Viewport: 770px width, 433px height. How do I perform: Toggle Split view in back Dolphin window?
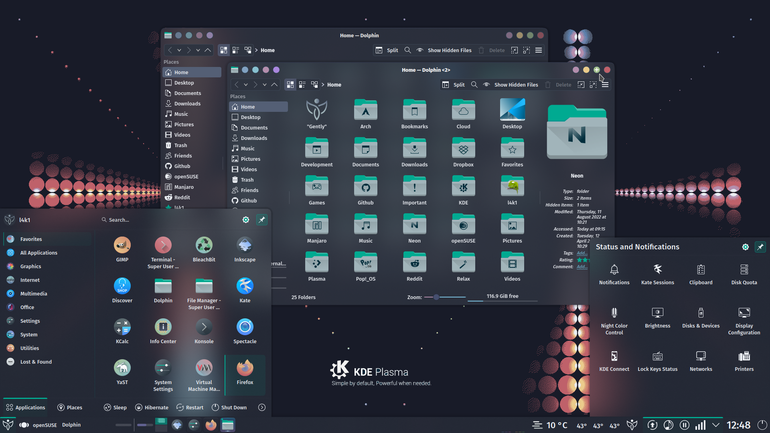click(386, 50)
